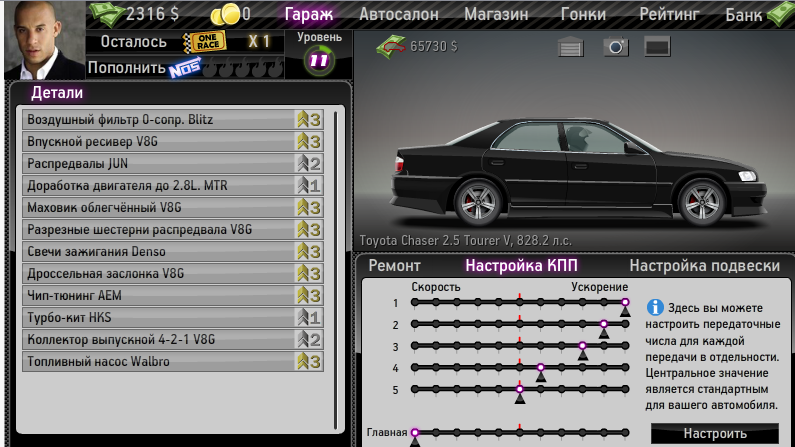This screenshot has height=447, width=795.
Task: Click Пополнить to refill nitro
Action: coord(127,68)
